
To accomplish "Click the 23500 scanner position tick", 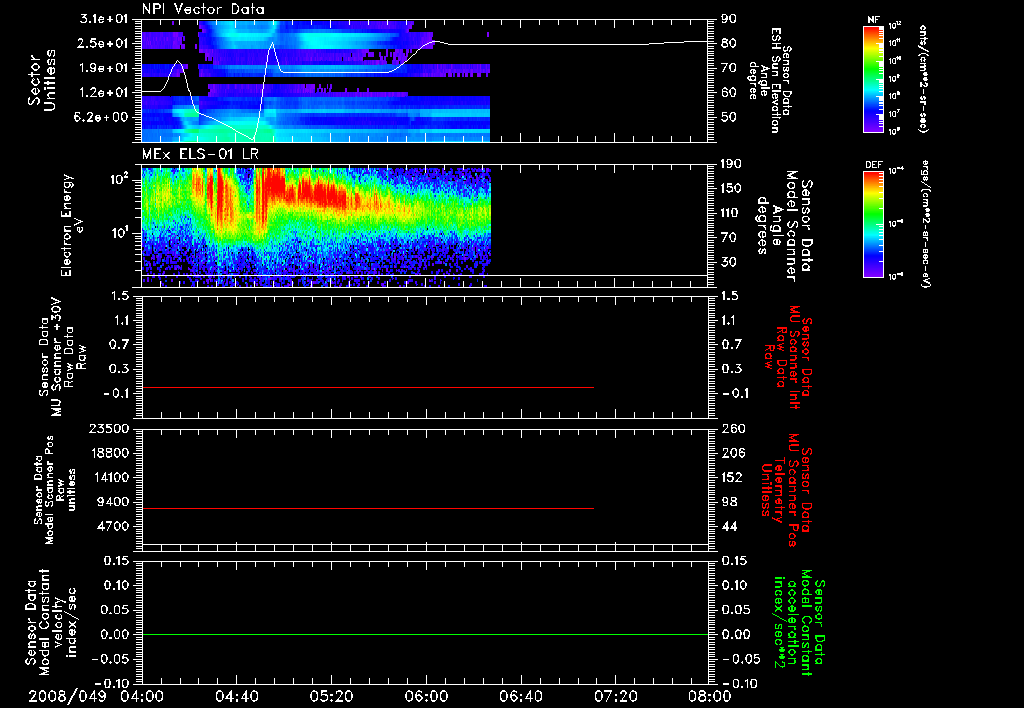I will [x=109, y=428].
